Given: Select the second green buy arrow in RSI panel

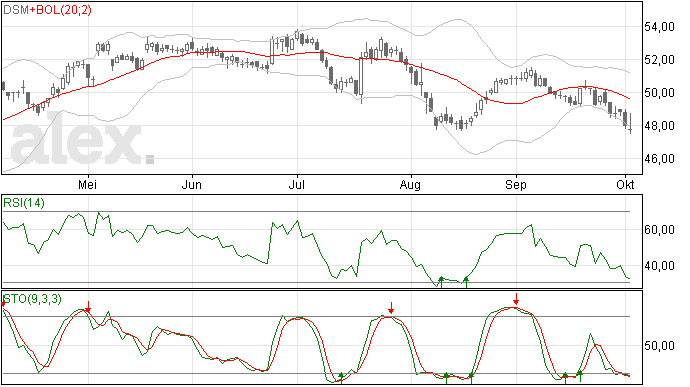Looking at the screenshot, I should tap(466, 282).
